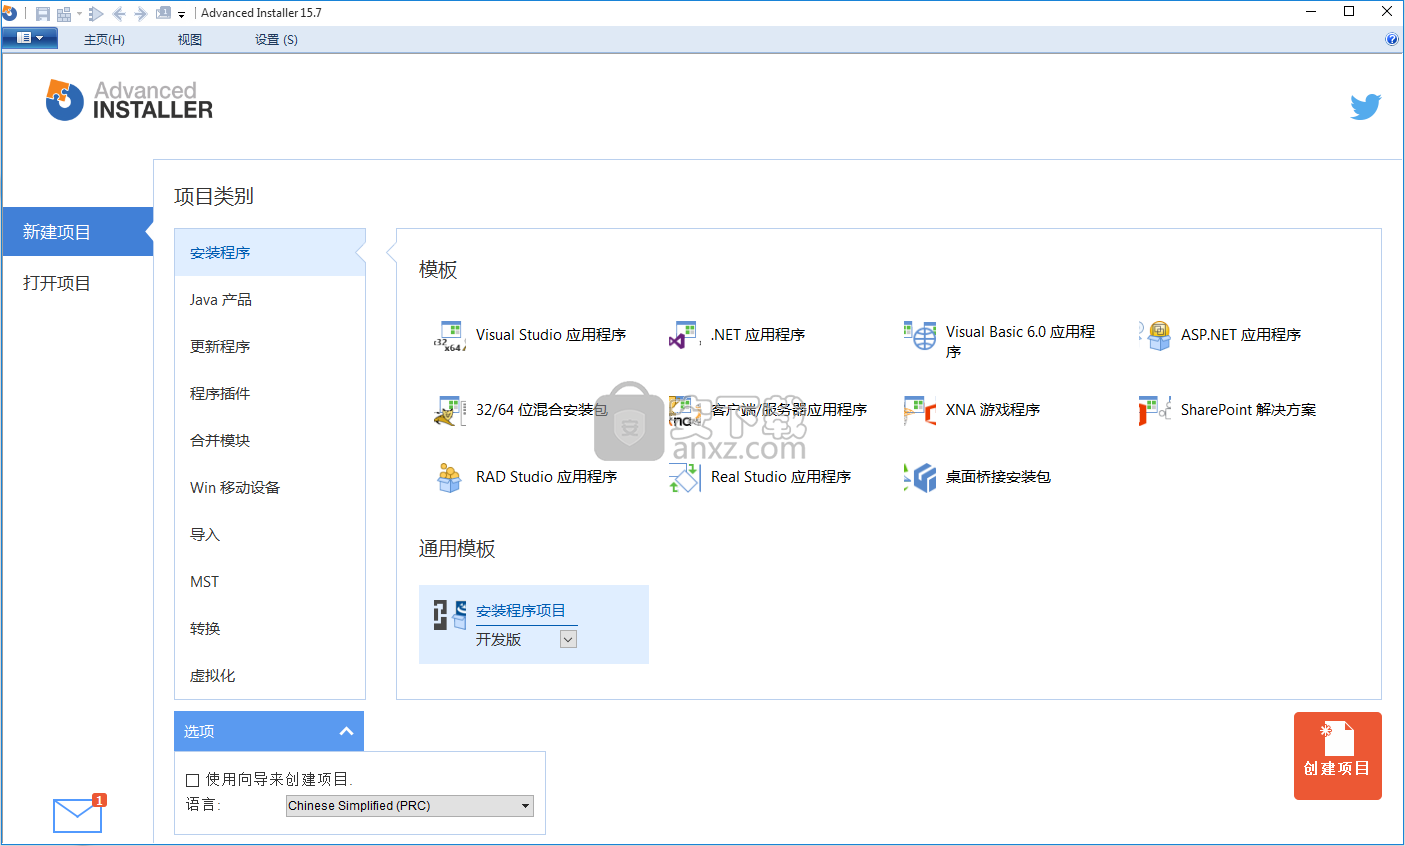Select the 更新程序 category

click(270, 347)
